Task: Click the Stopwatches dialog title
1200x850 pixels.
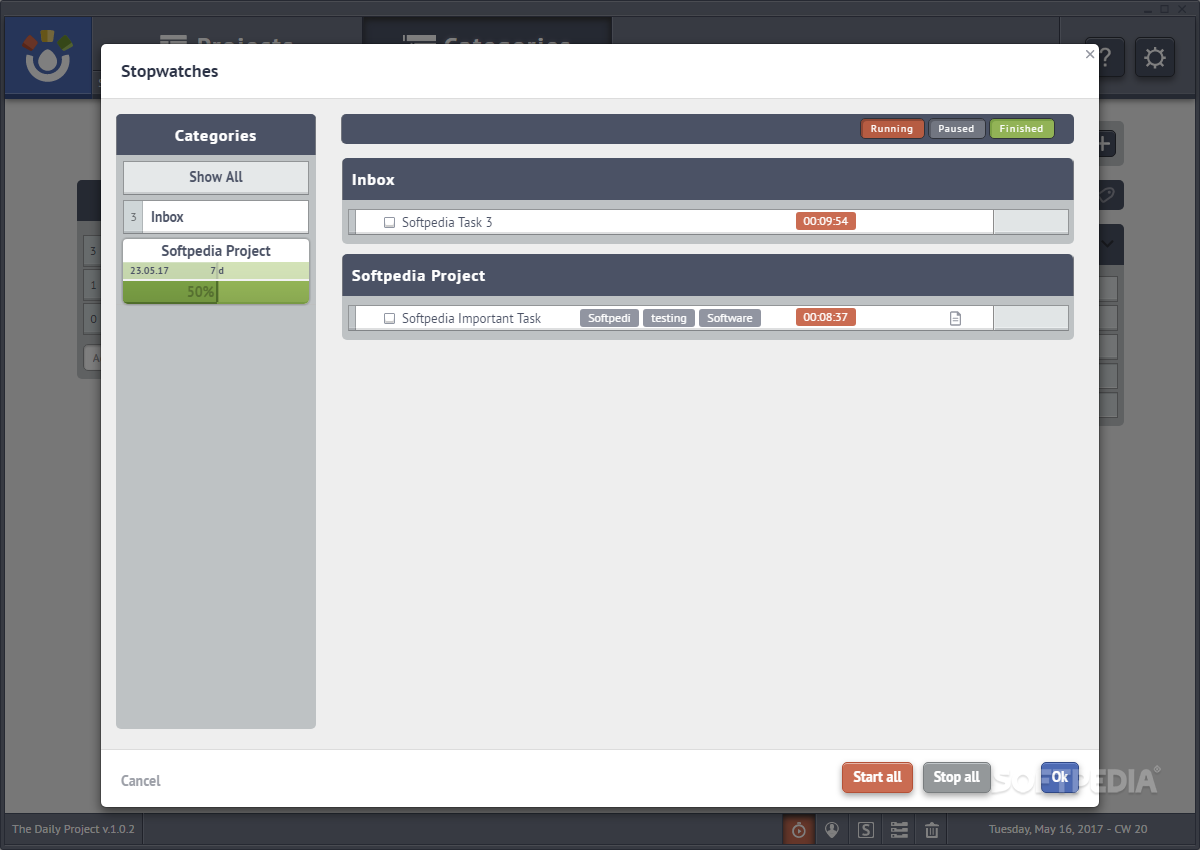Action: pos(170,71)
